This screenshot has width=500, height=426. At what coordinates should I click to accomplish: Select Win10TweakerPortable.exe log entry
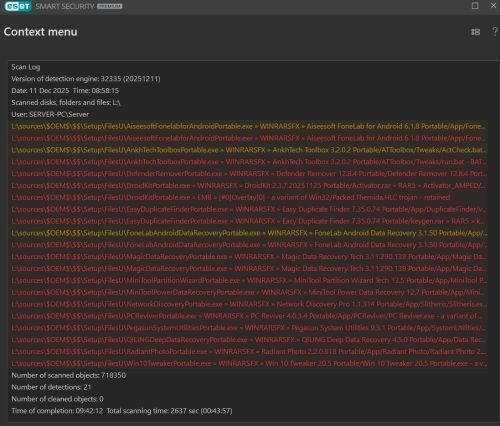[248, 364]
